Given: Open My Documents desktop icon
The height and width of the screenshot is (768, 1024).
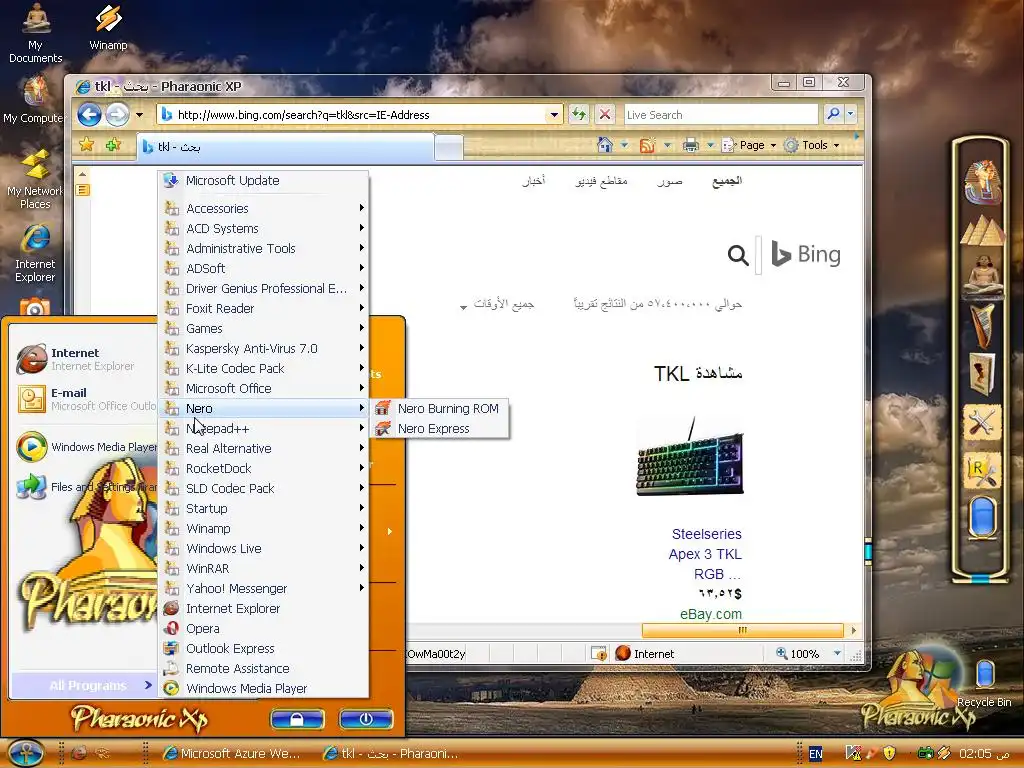Looking at the screenshot, I should [35, 33].
